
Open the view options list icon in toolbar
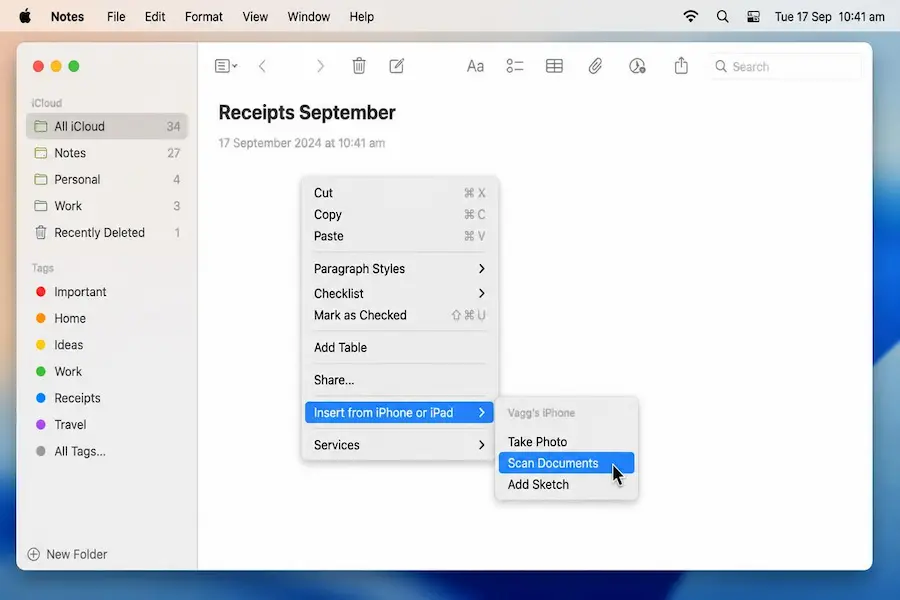226,66
